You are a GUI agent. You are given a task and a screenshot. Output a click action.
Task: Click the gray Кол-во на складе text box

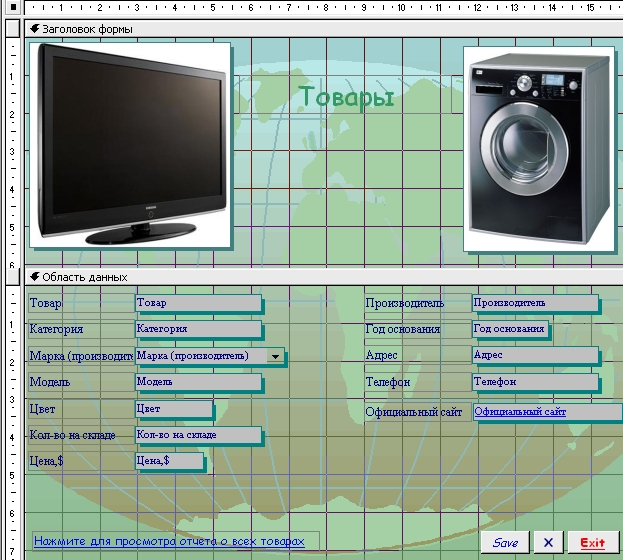point(197,435)
